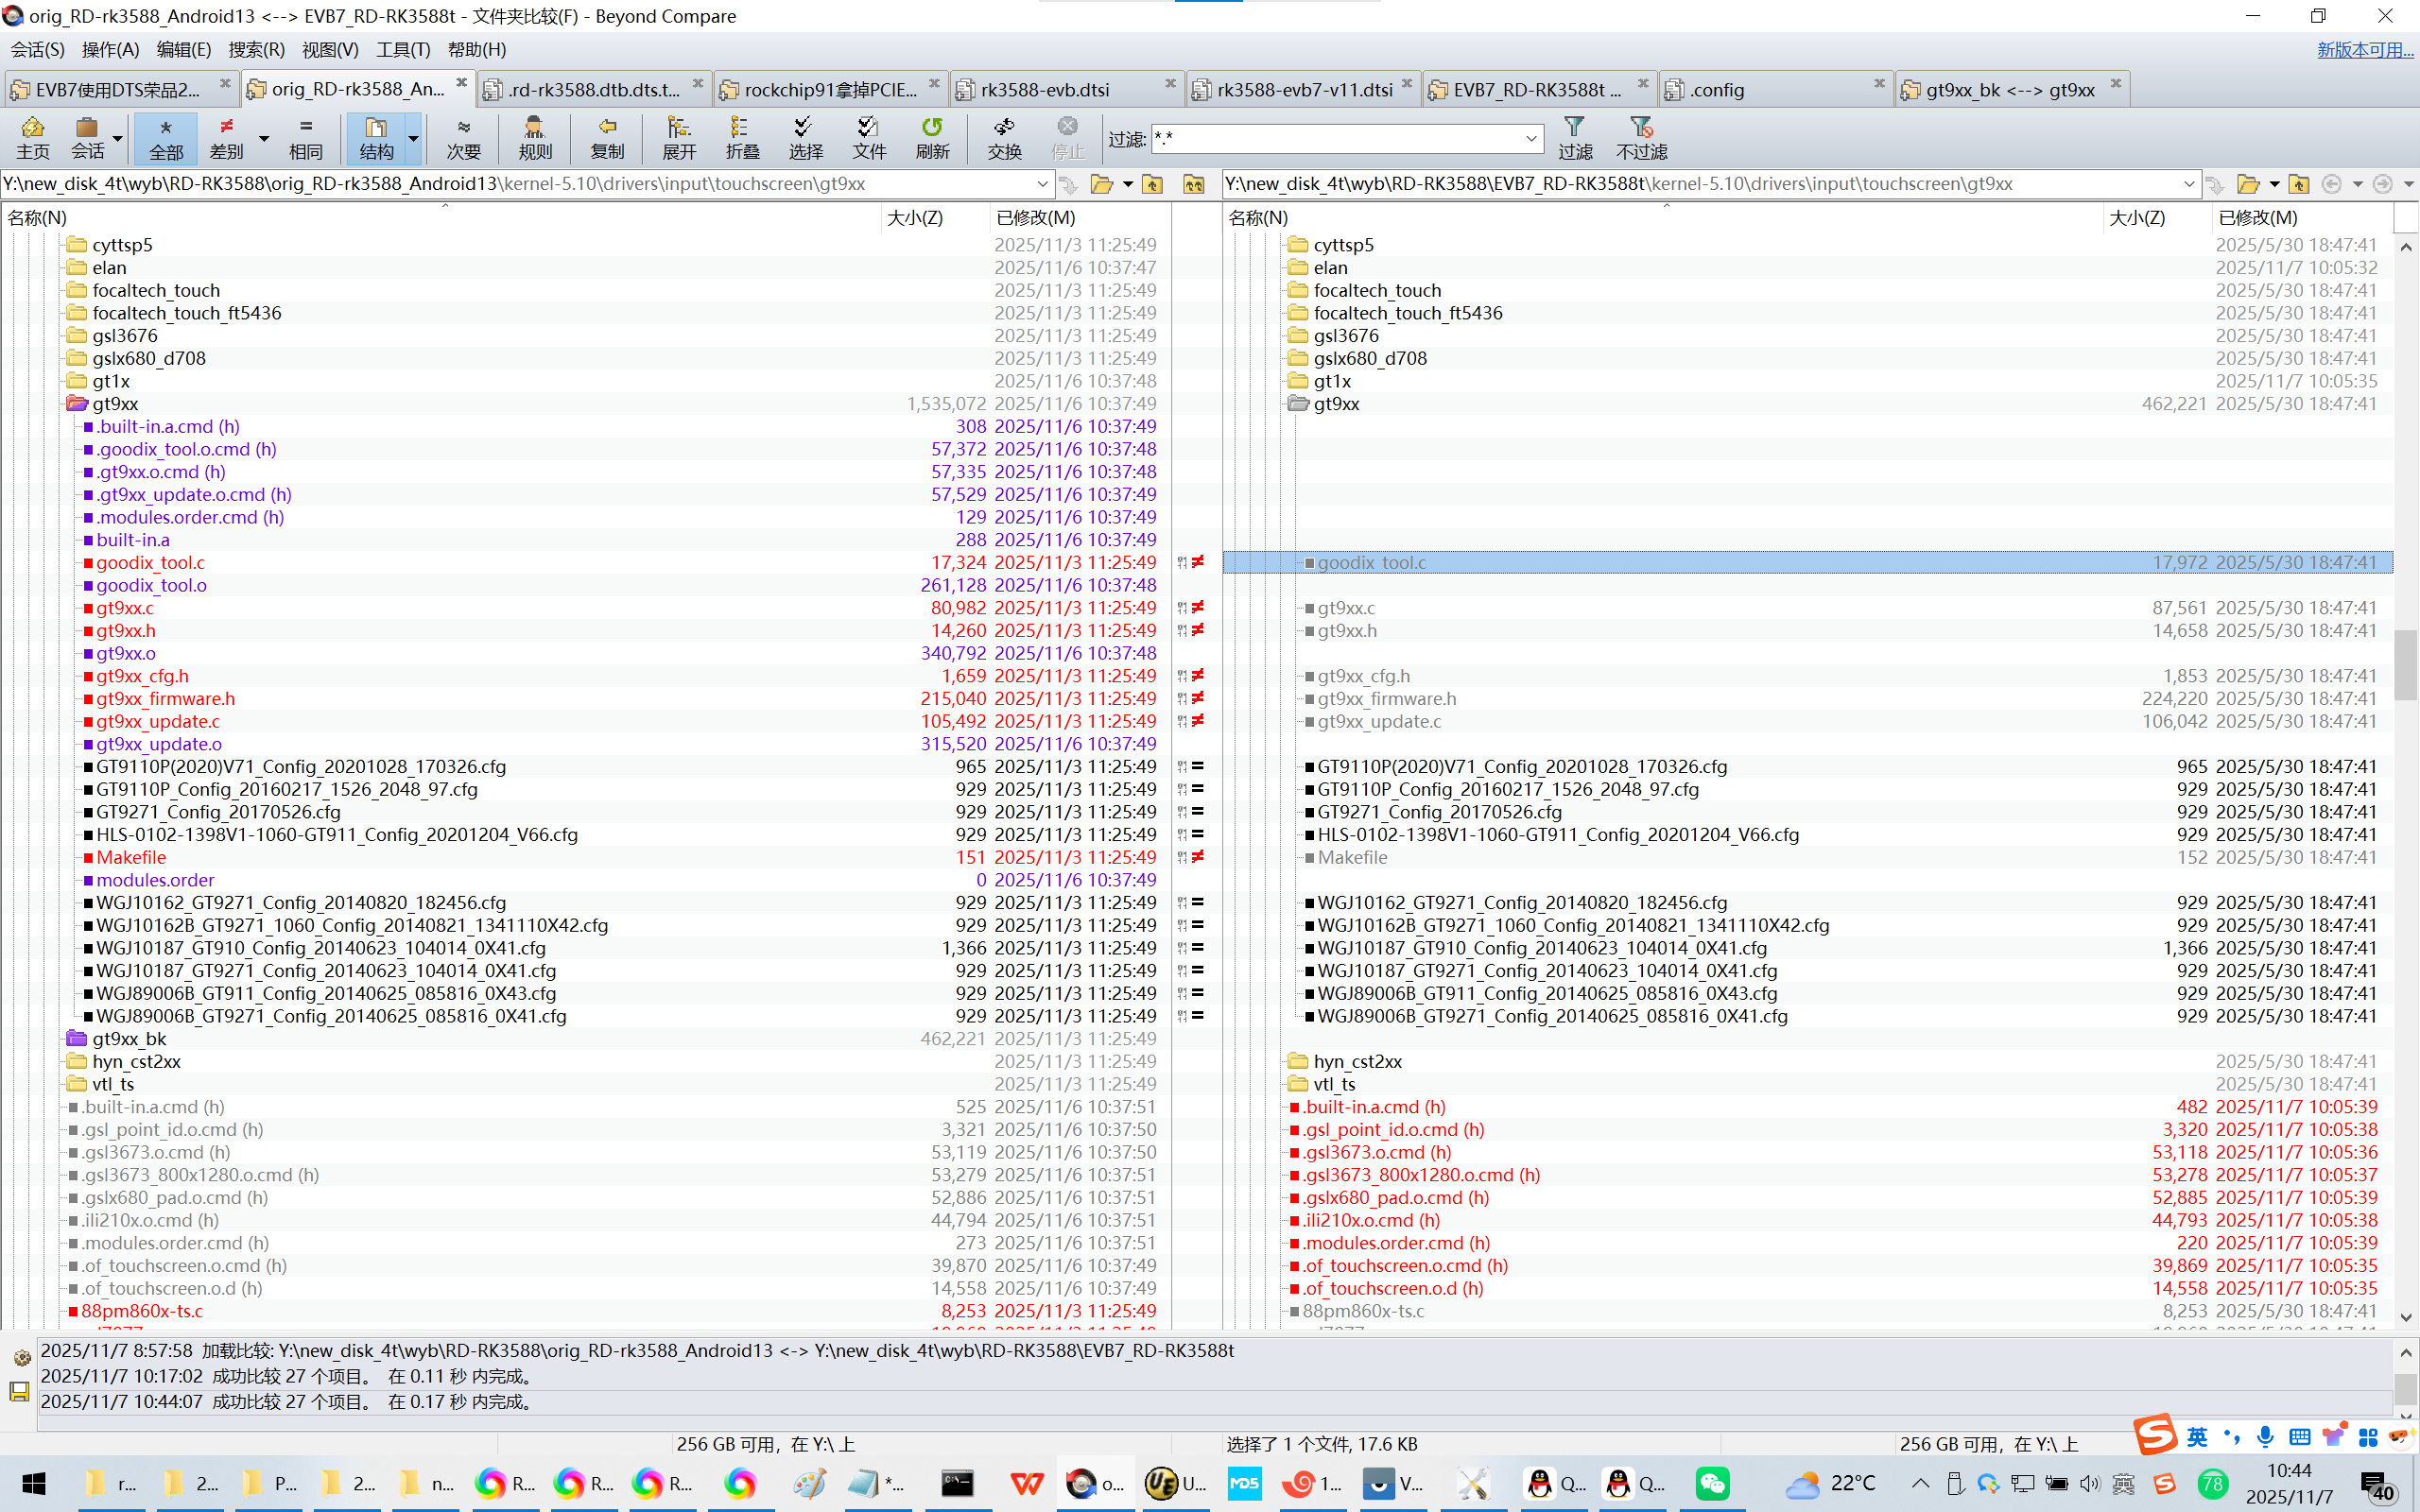This screenshot has width=2420, height=1512.
Task: Open the Tools (工具) menu
Action: pos(402,50)
